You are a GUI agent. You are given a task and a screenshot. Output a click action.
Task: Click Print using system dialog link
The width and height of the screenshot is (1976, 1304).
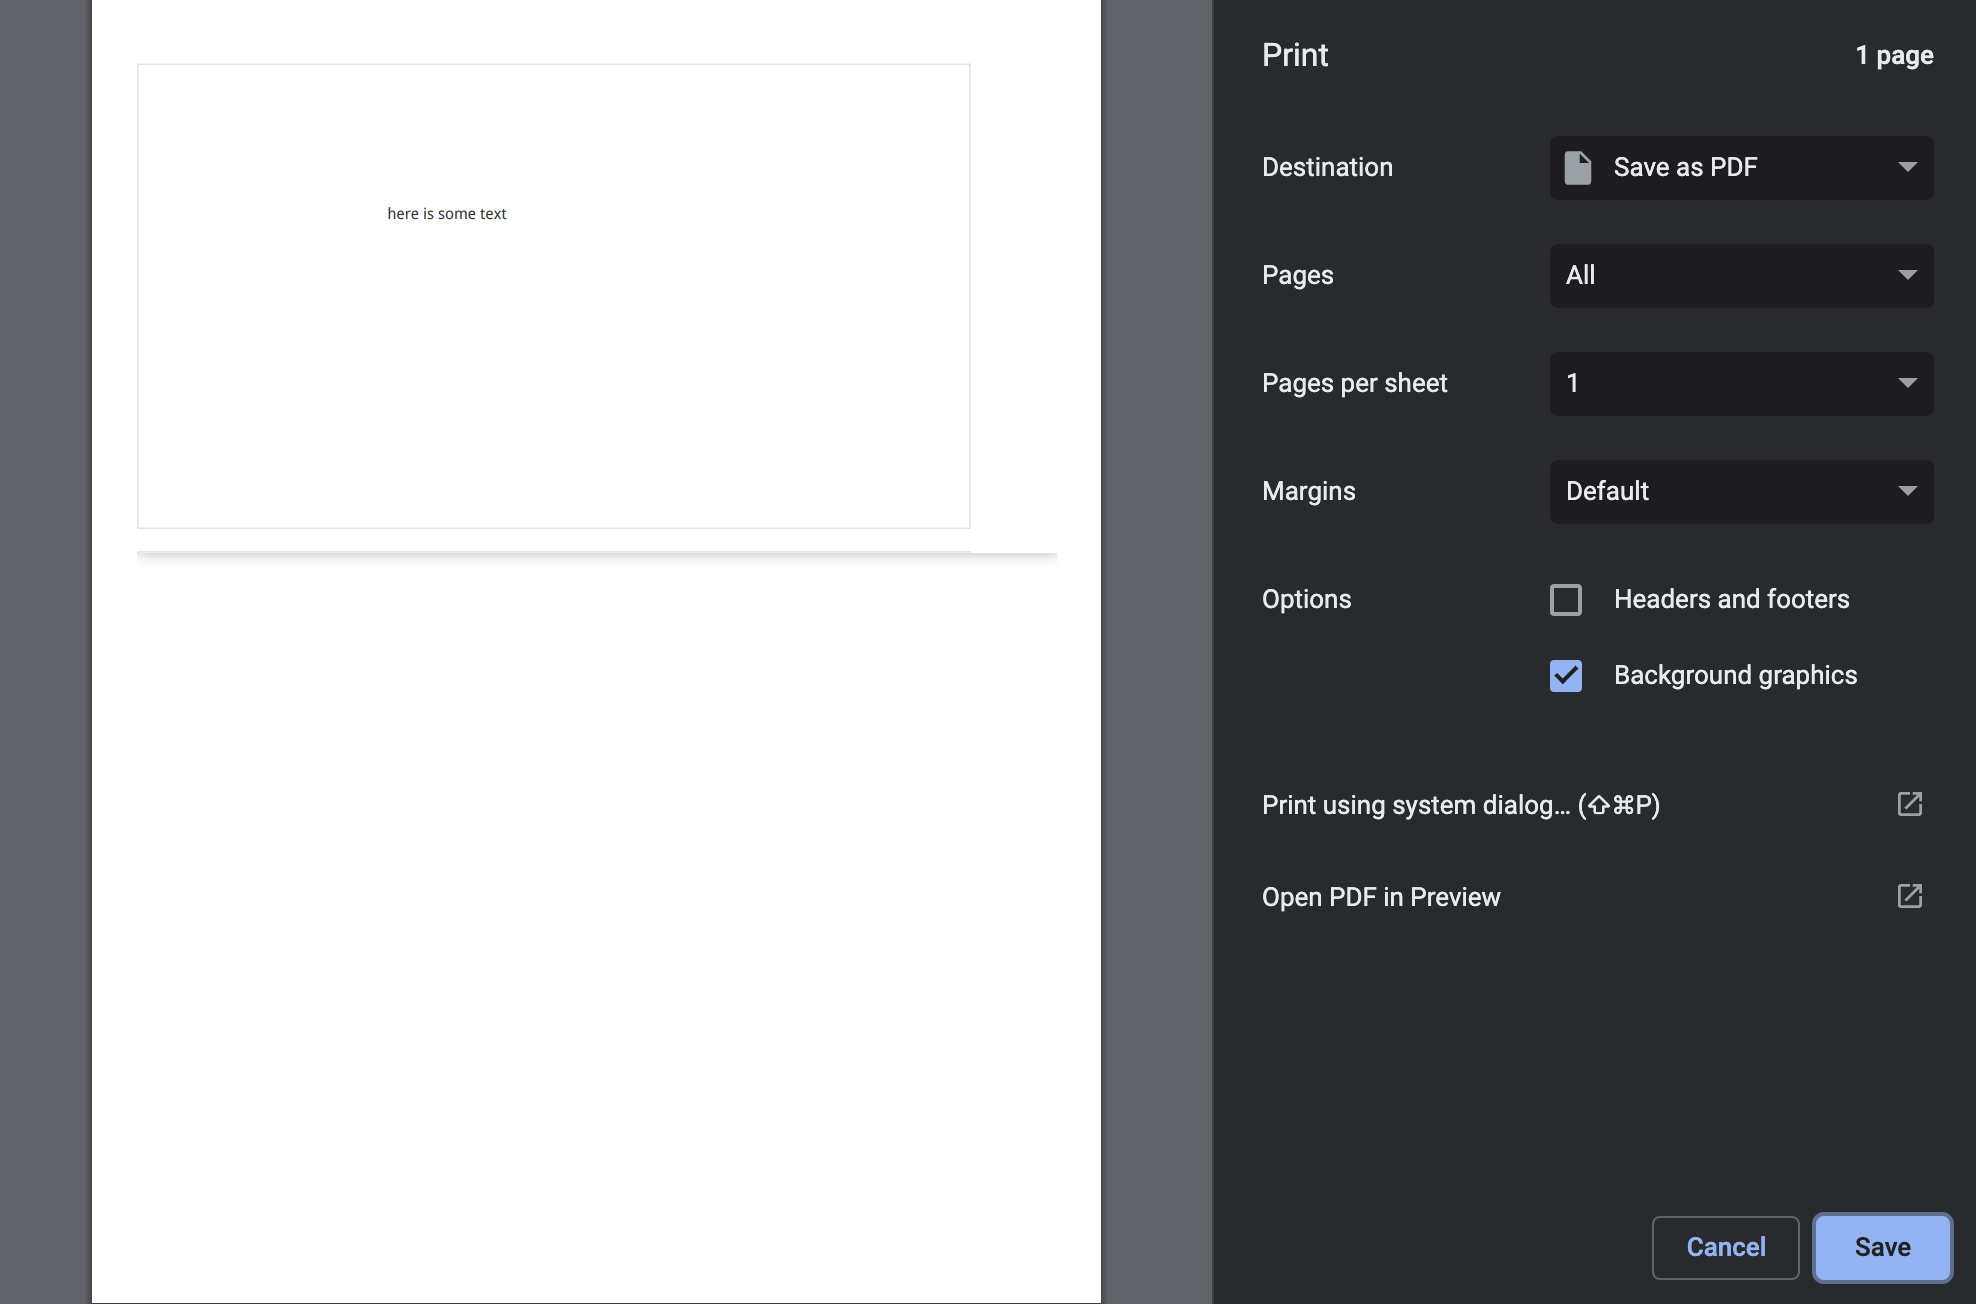pyautogui.click(x=1460, y=805)
